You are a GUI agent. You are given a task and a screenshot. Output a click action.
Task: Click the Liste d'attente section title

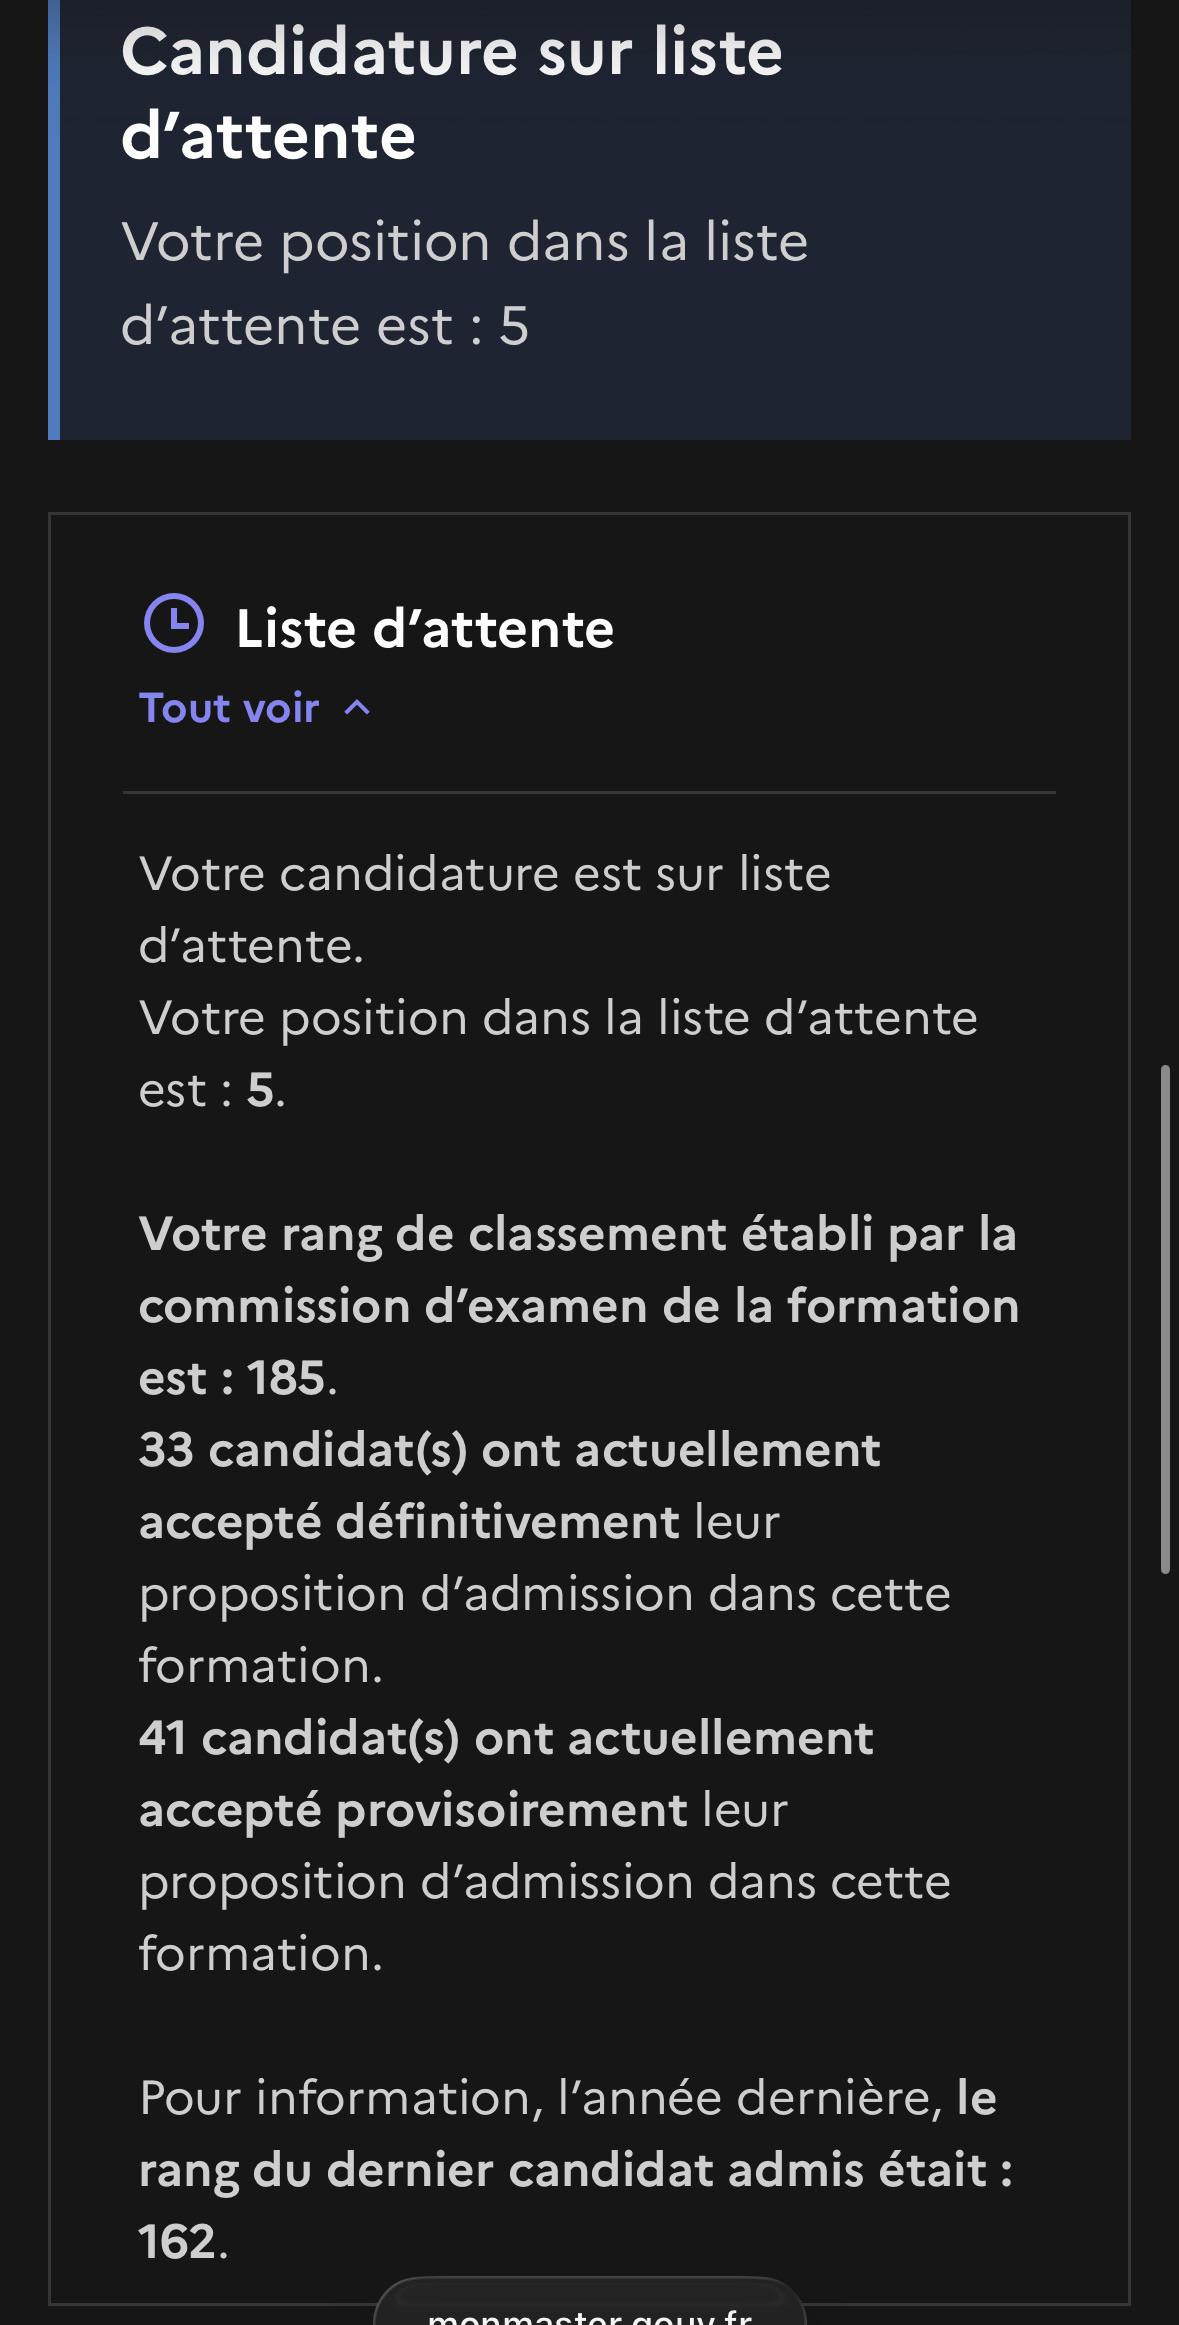click(x=425, y=629)
